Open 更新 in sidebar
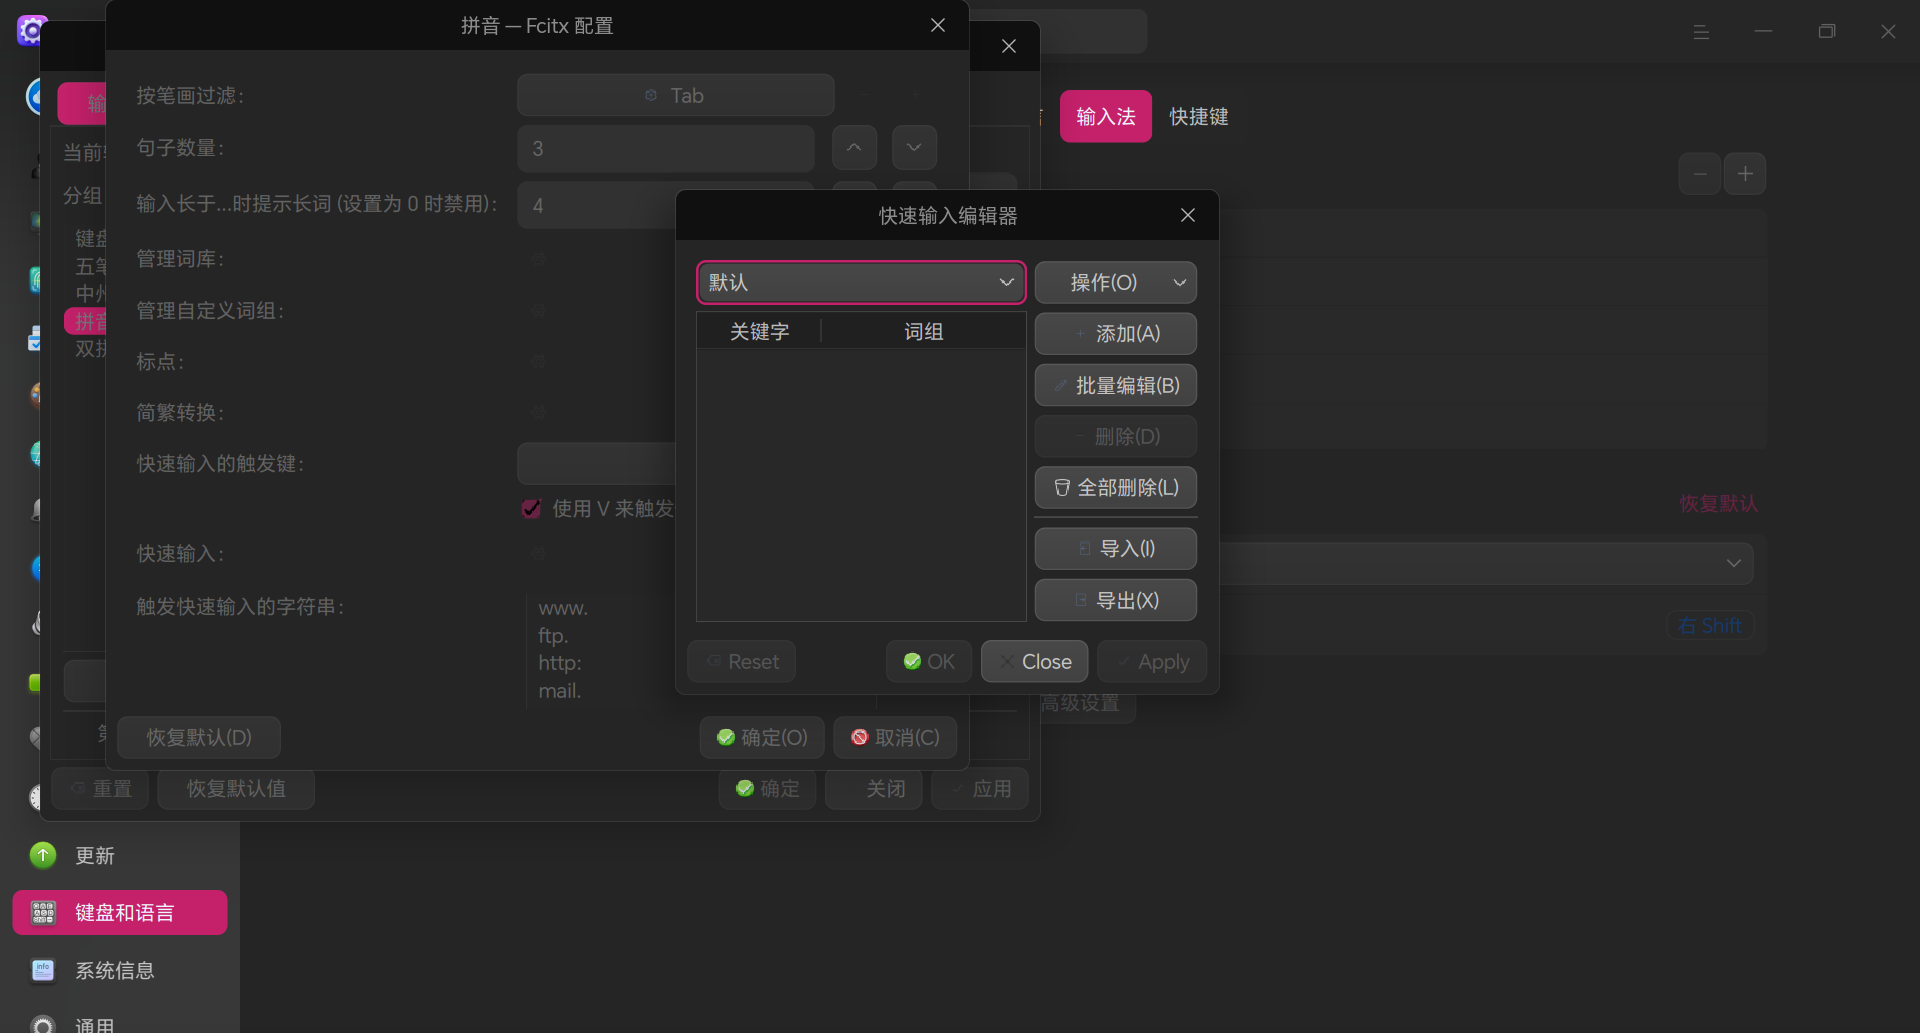 (x=120, y=856)
